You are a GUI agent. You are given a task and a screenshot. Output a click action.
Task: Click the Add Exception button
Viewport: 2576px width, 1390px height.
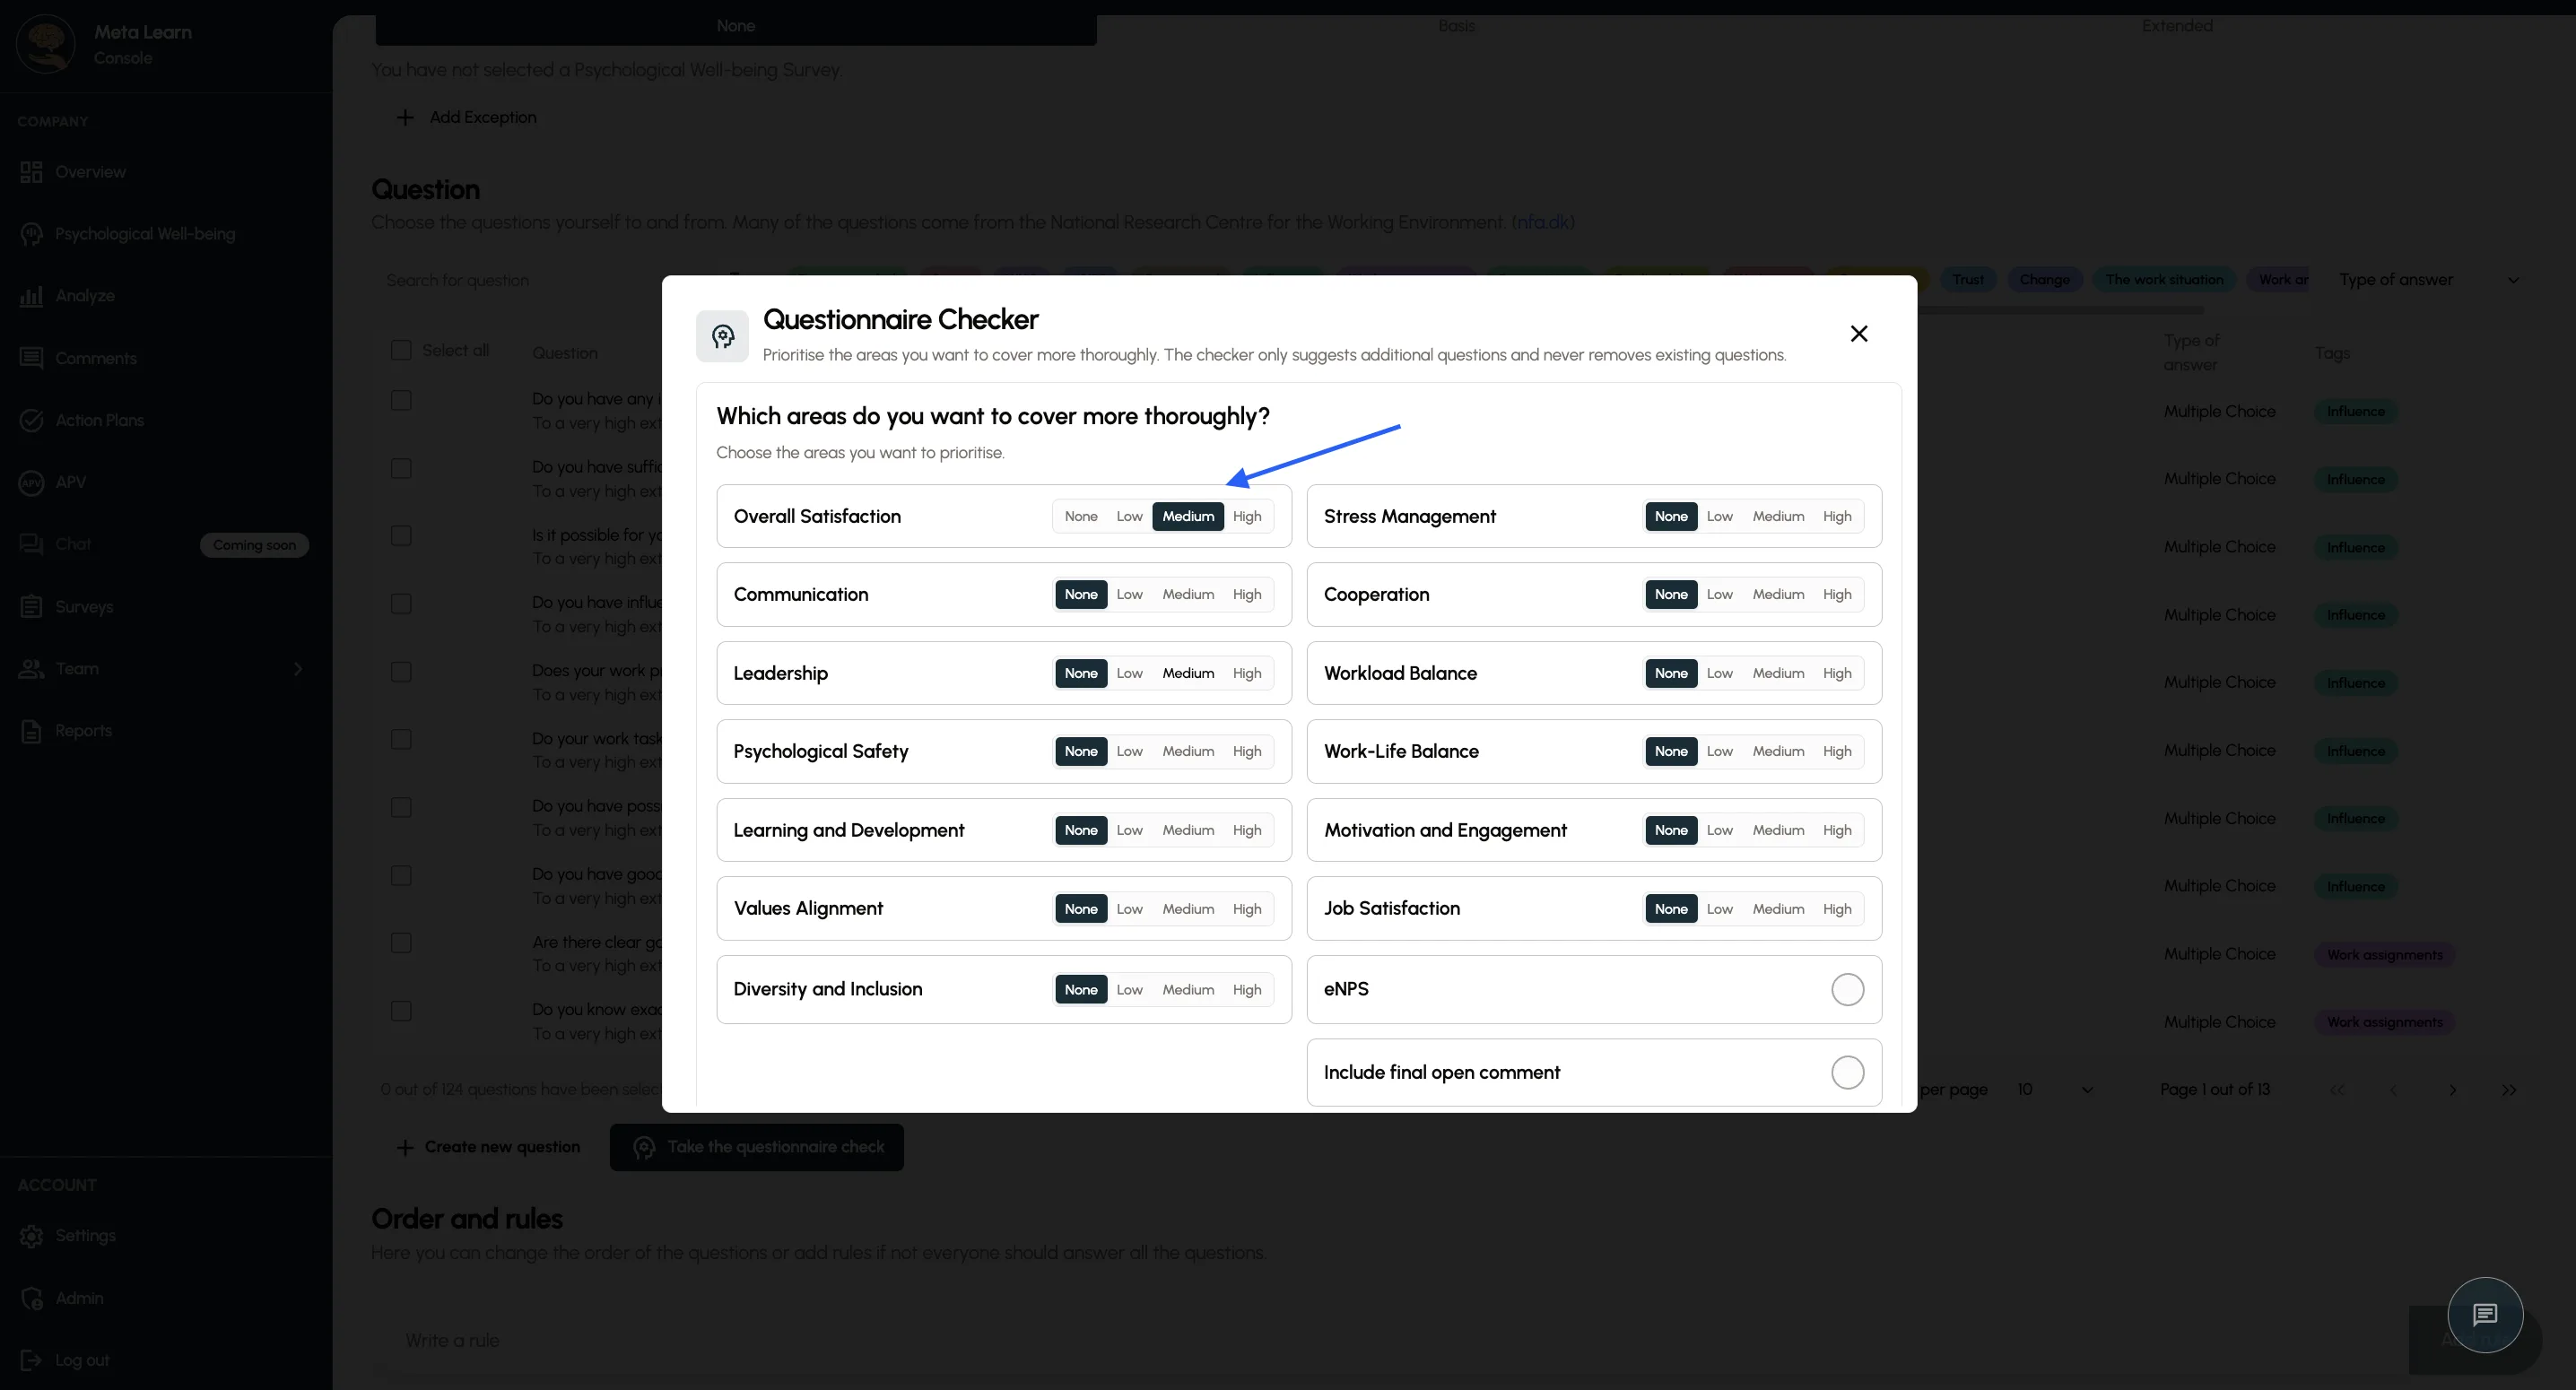[467, 118]
